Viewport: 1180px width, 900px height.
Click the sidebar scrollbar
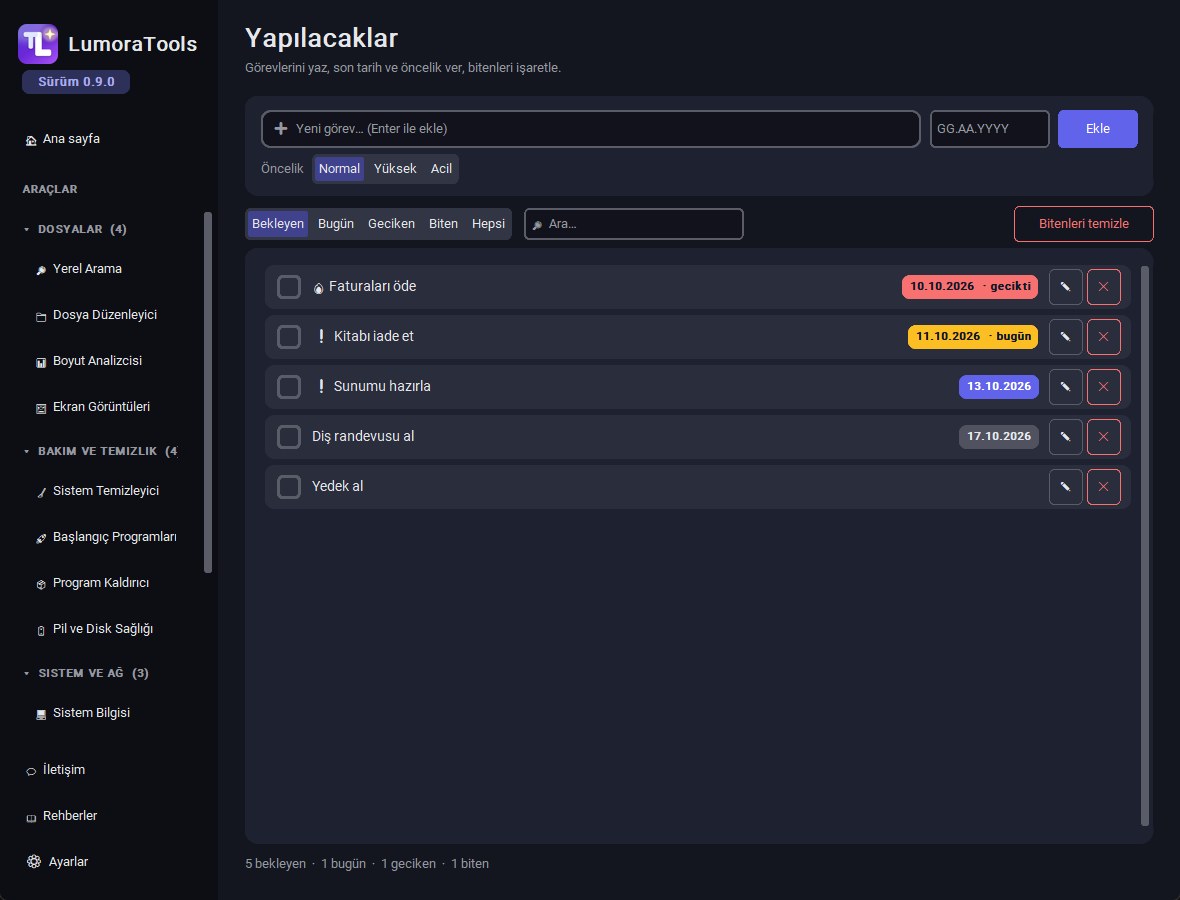click(x=208, y=392)
